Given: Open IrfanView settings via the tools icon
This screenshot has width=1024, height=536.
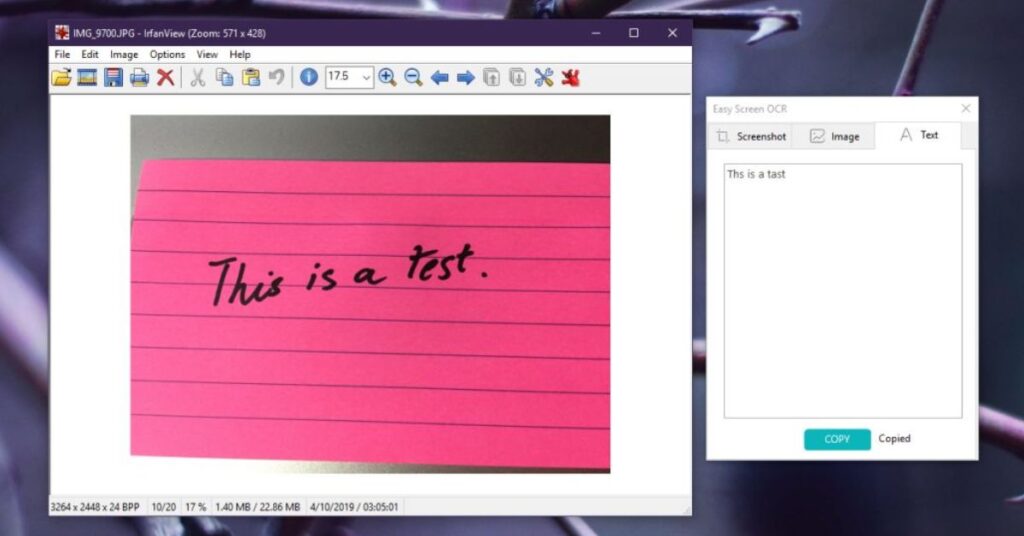Looking at the screenshot, I should 544,77.
